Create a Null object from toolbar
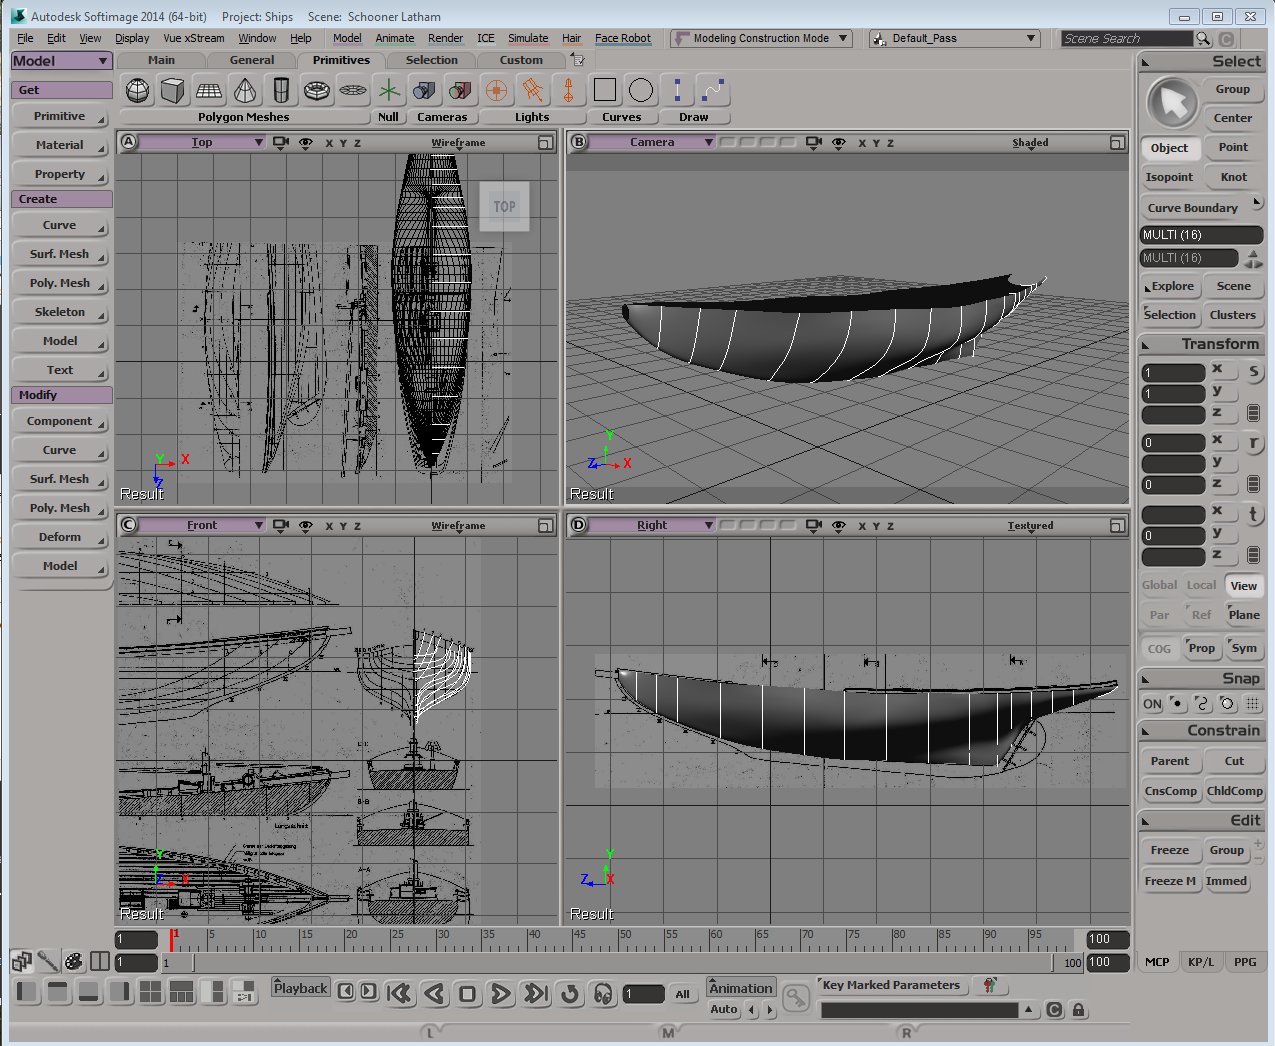The height and width of the screenshot is (1046, 1275). point(389,91)
